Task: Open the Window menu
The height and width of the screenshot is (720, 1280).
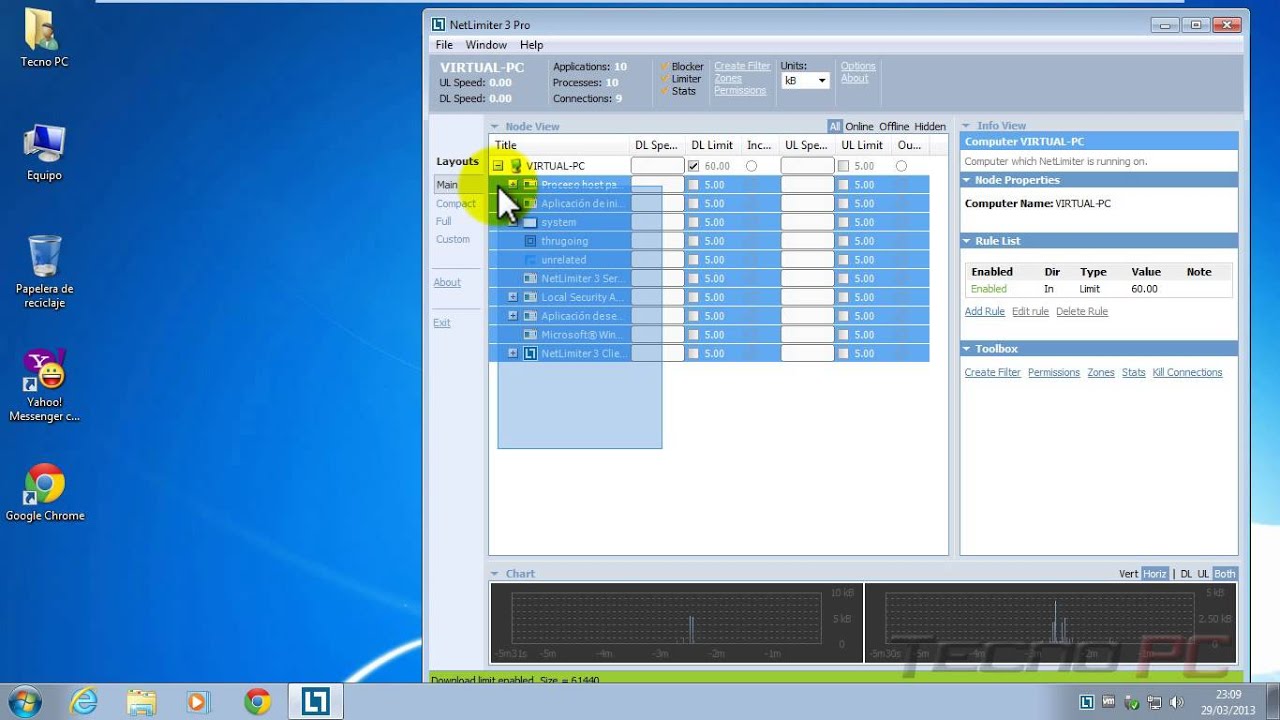Action: point(486,45)
